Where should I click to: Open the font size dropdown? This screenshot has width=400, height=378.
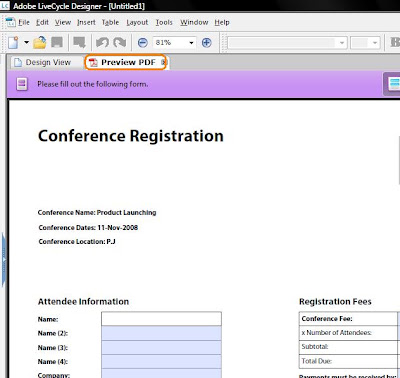coord(375,43)
